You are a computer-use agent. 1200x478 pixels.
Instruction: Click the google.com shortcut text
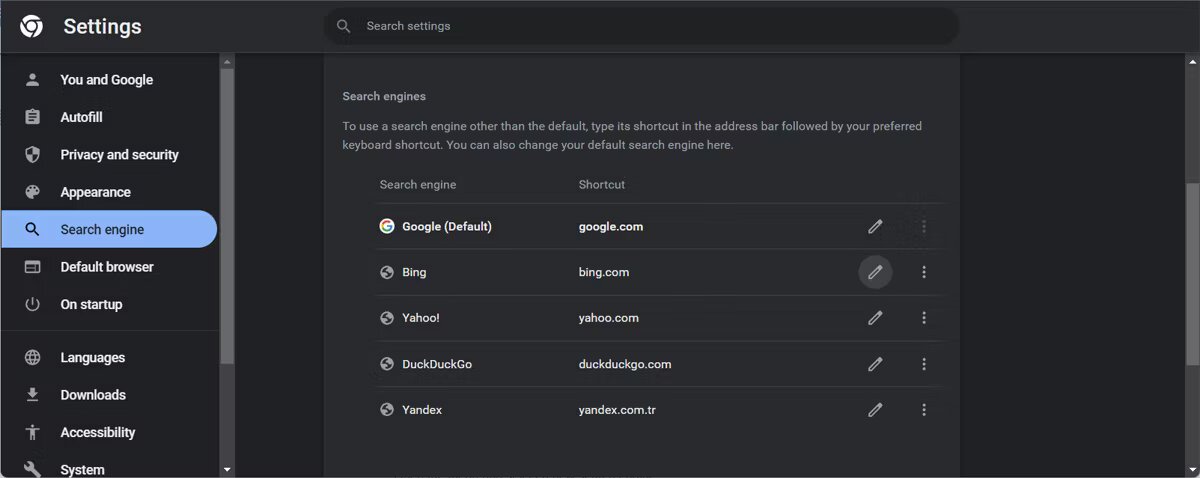tap(611, 227)
